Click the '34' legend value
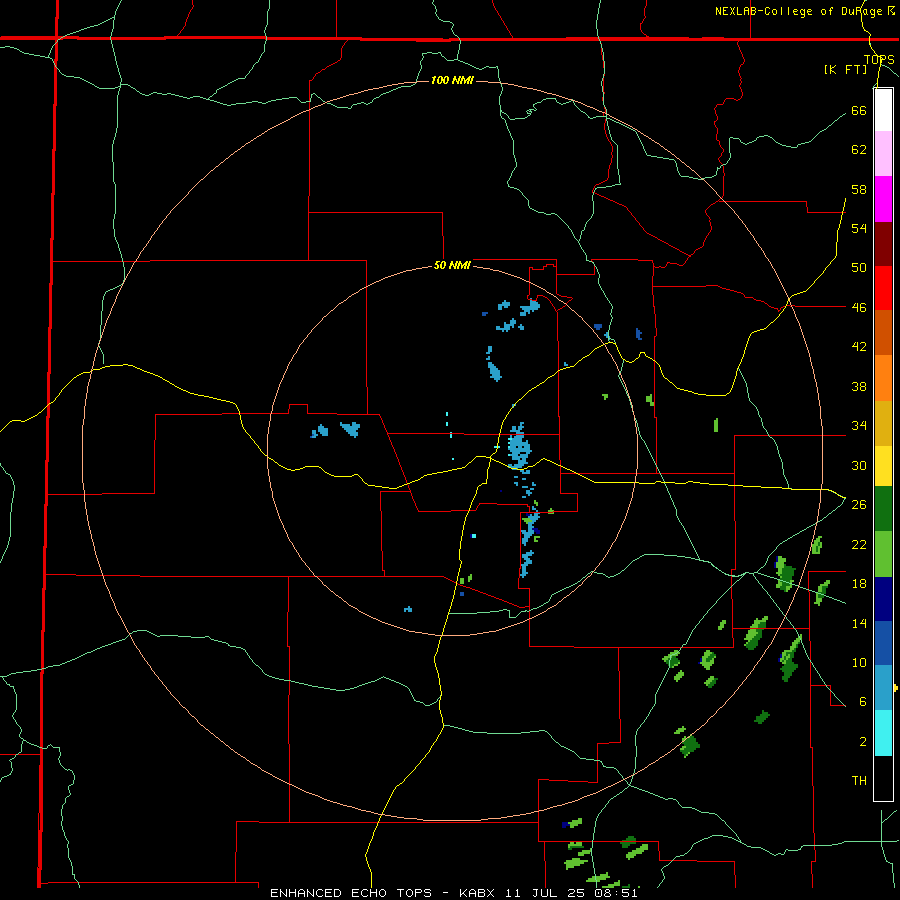900x900 pixels. coord(859,425)
